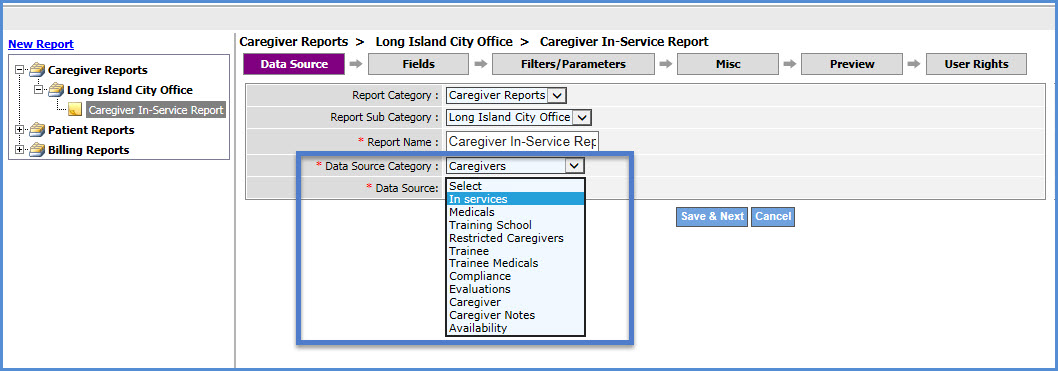Viewport: 1058px width, 371px height.
Task: Choose Restricted Caregivers from the list
Action: (x=516, y=237)
